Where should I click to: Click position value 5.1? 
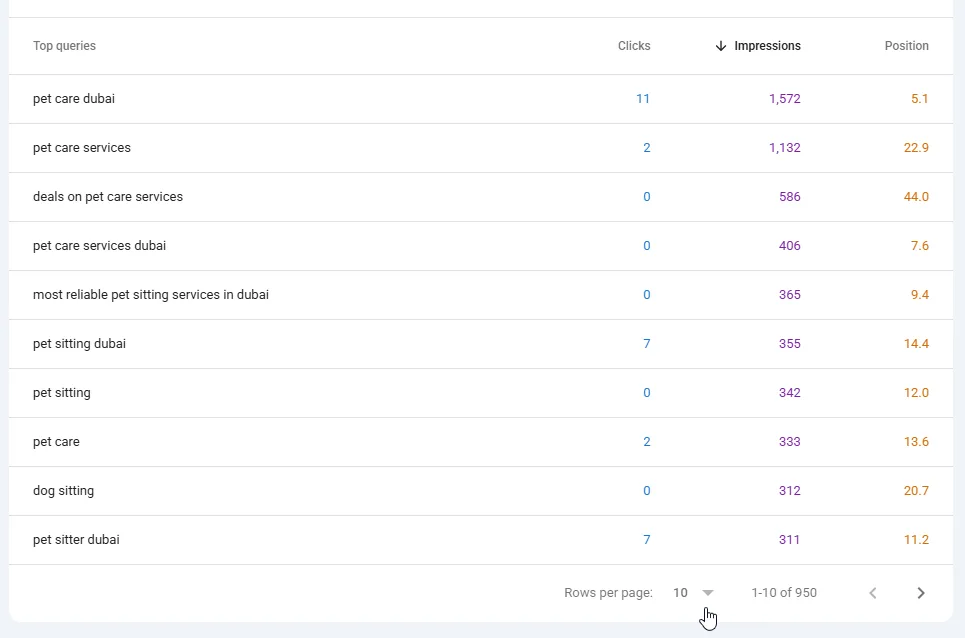919,99
